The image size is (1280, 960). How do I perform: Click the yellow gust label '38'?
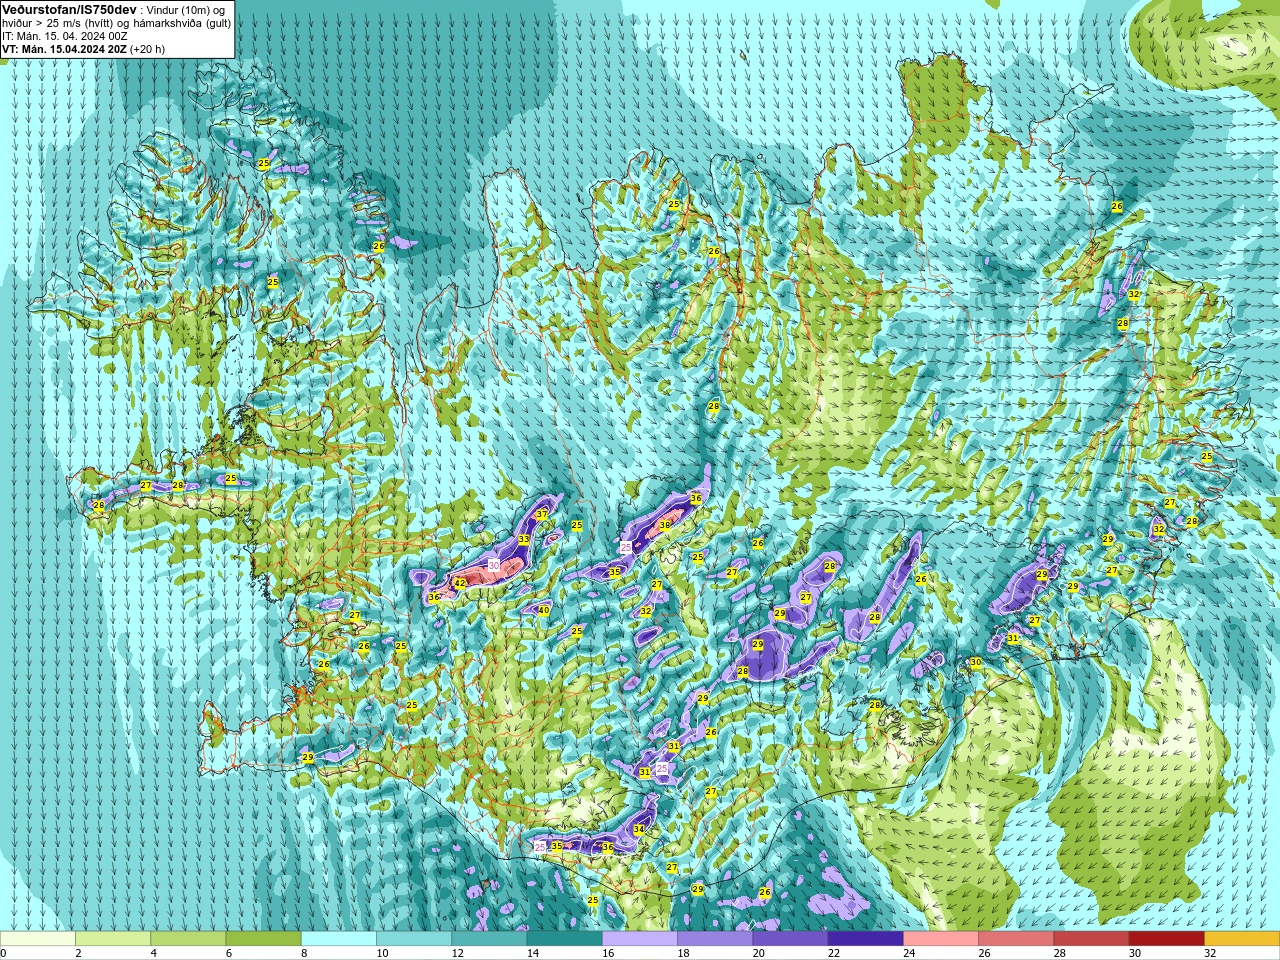click(x=665, y=525)
